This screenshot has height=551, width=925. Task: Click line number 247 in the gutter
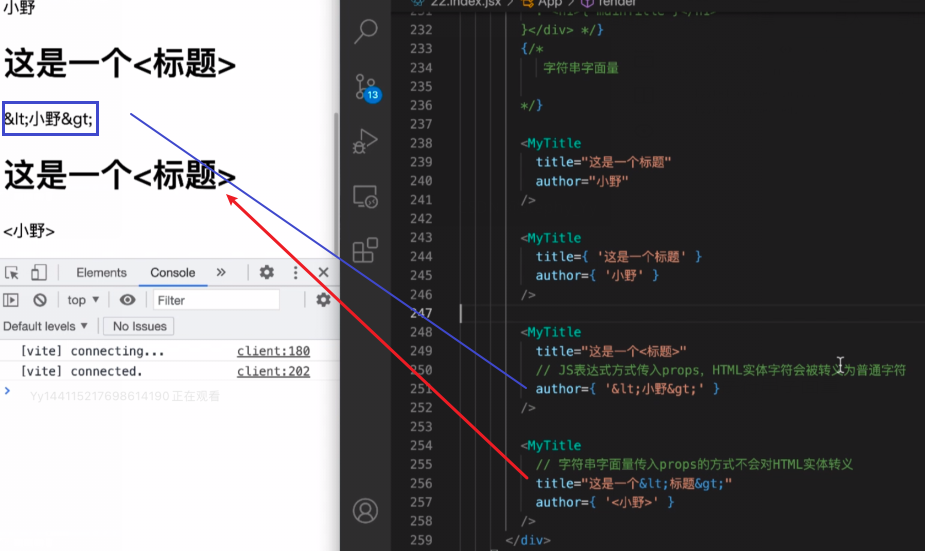coord(421,313)
